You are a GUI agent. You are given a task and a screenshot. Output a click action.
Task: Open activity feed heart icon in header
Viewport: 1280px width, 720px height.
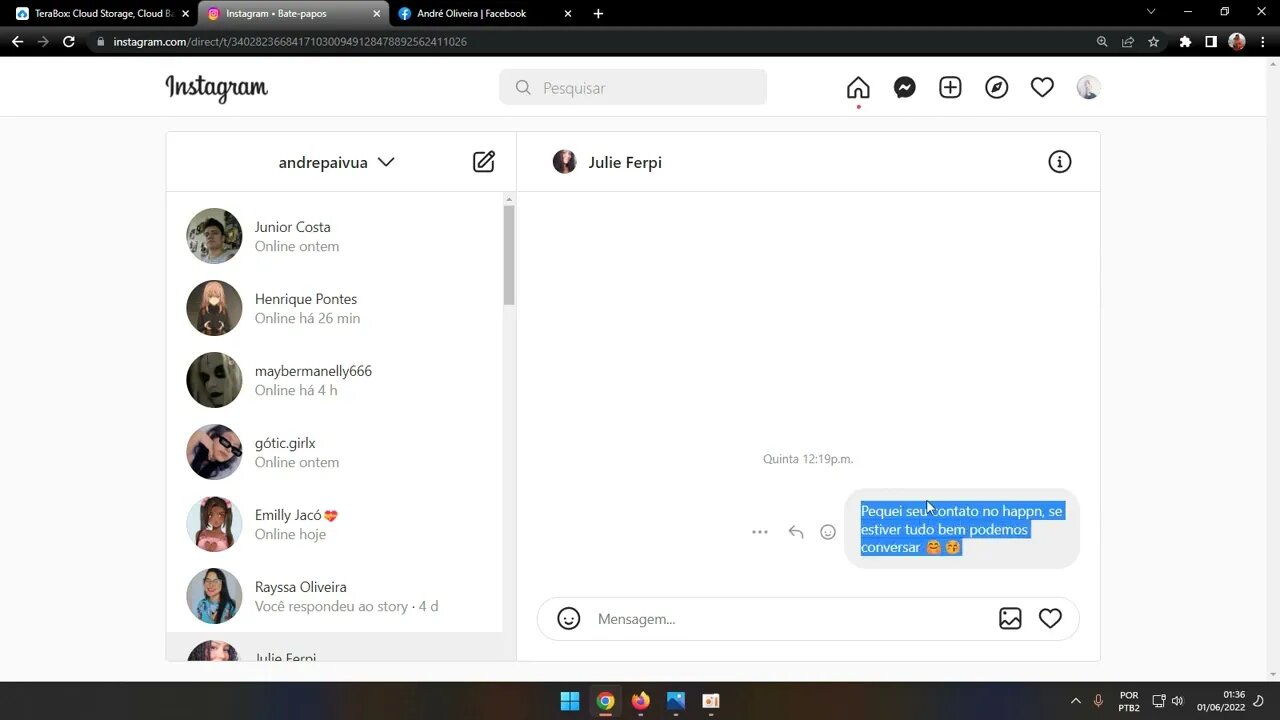pos(1042,88)
